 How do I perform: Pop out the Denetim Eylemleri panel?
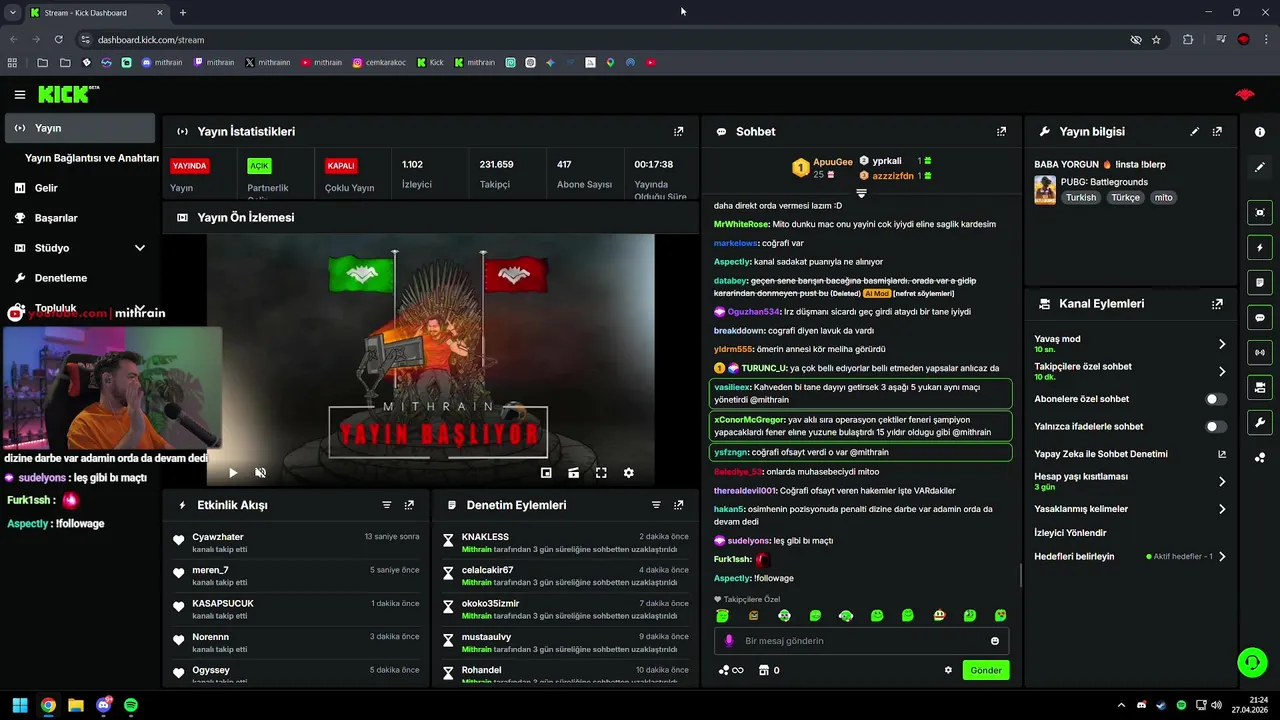coord(679,505)
